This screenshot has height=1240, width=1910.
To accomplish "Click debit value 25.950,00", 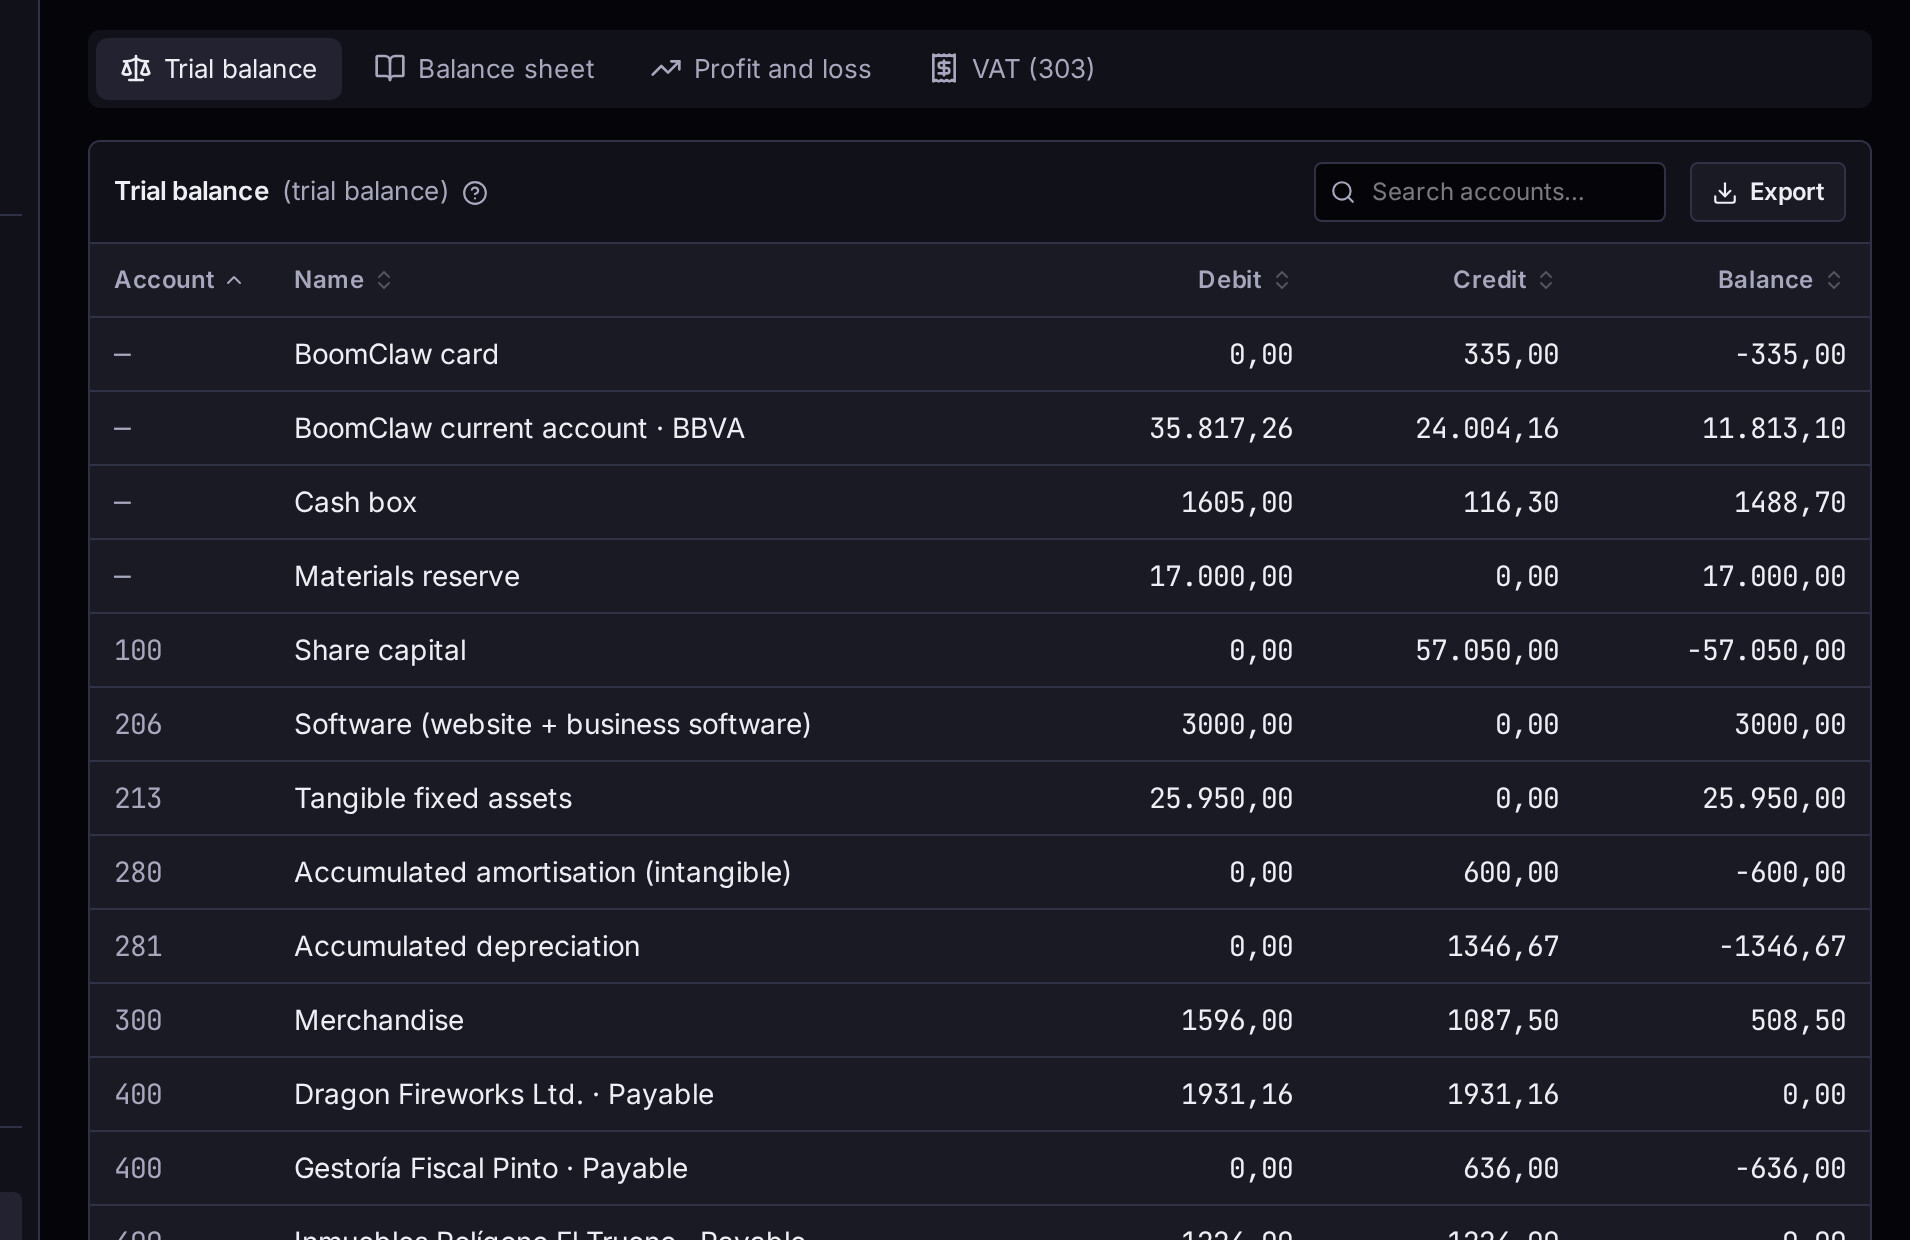I will (1221, 799).
